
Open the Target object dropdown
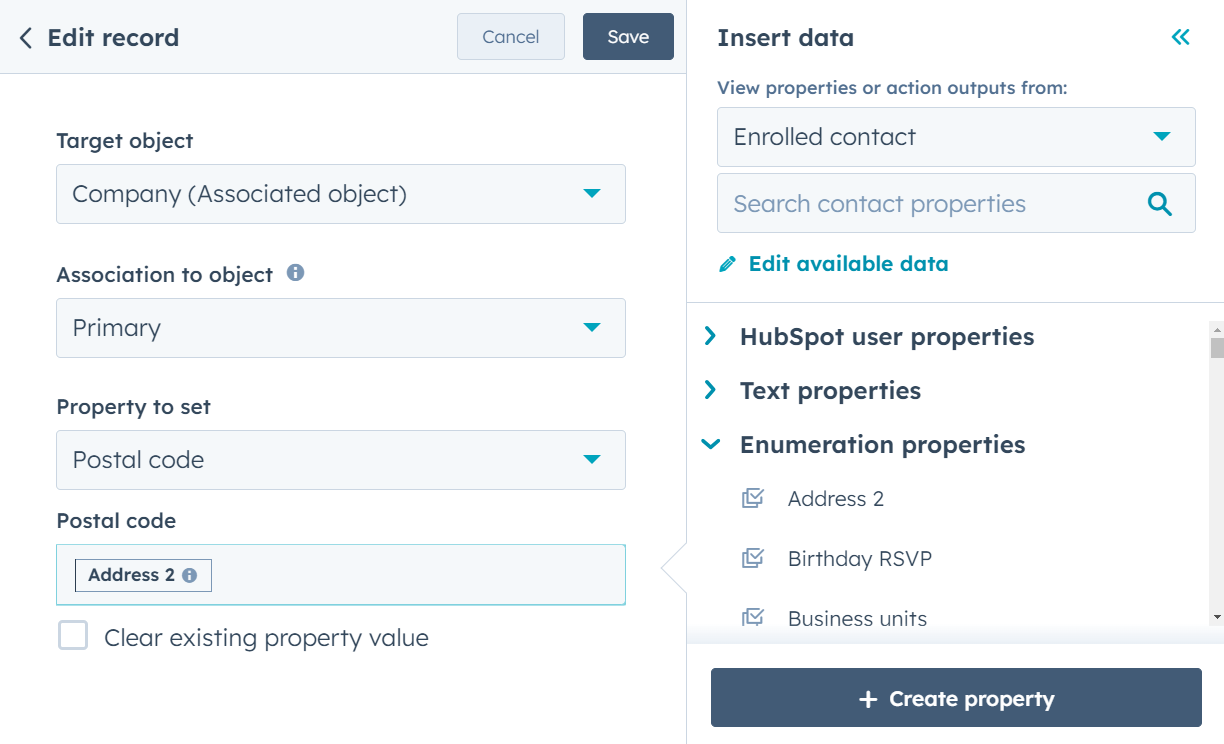(x=341, y=194)
